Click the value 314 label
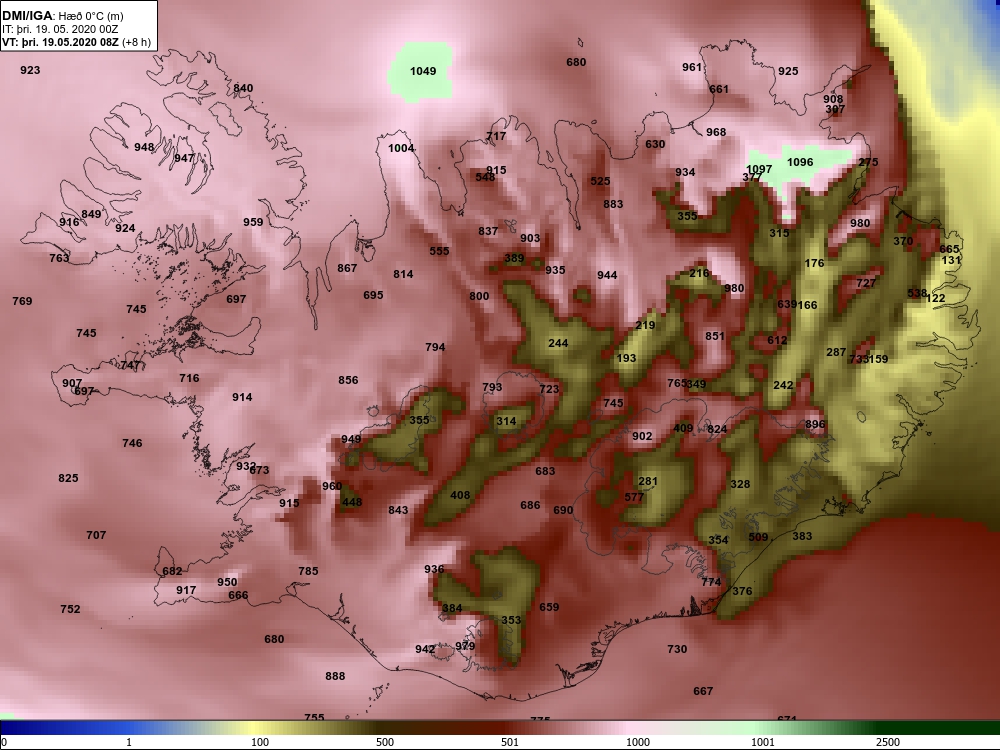Screen dimensions: 1000x750 pos(506,421)
